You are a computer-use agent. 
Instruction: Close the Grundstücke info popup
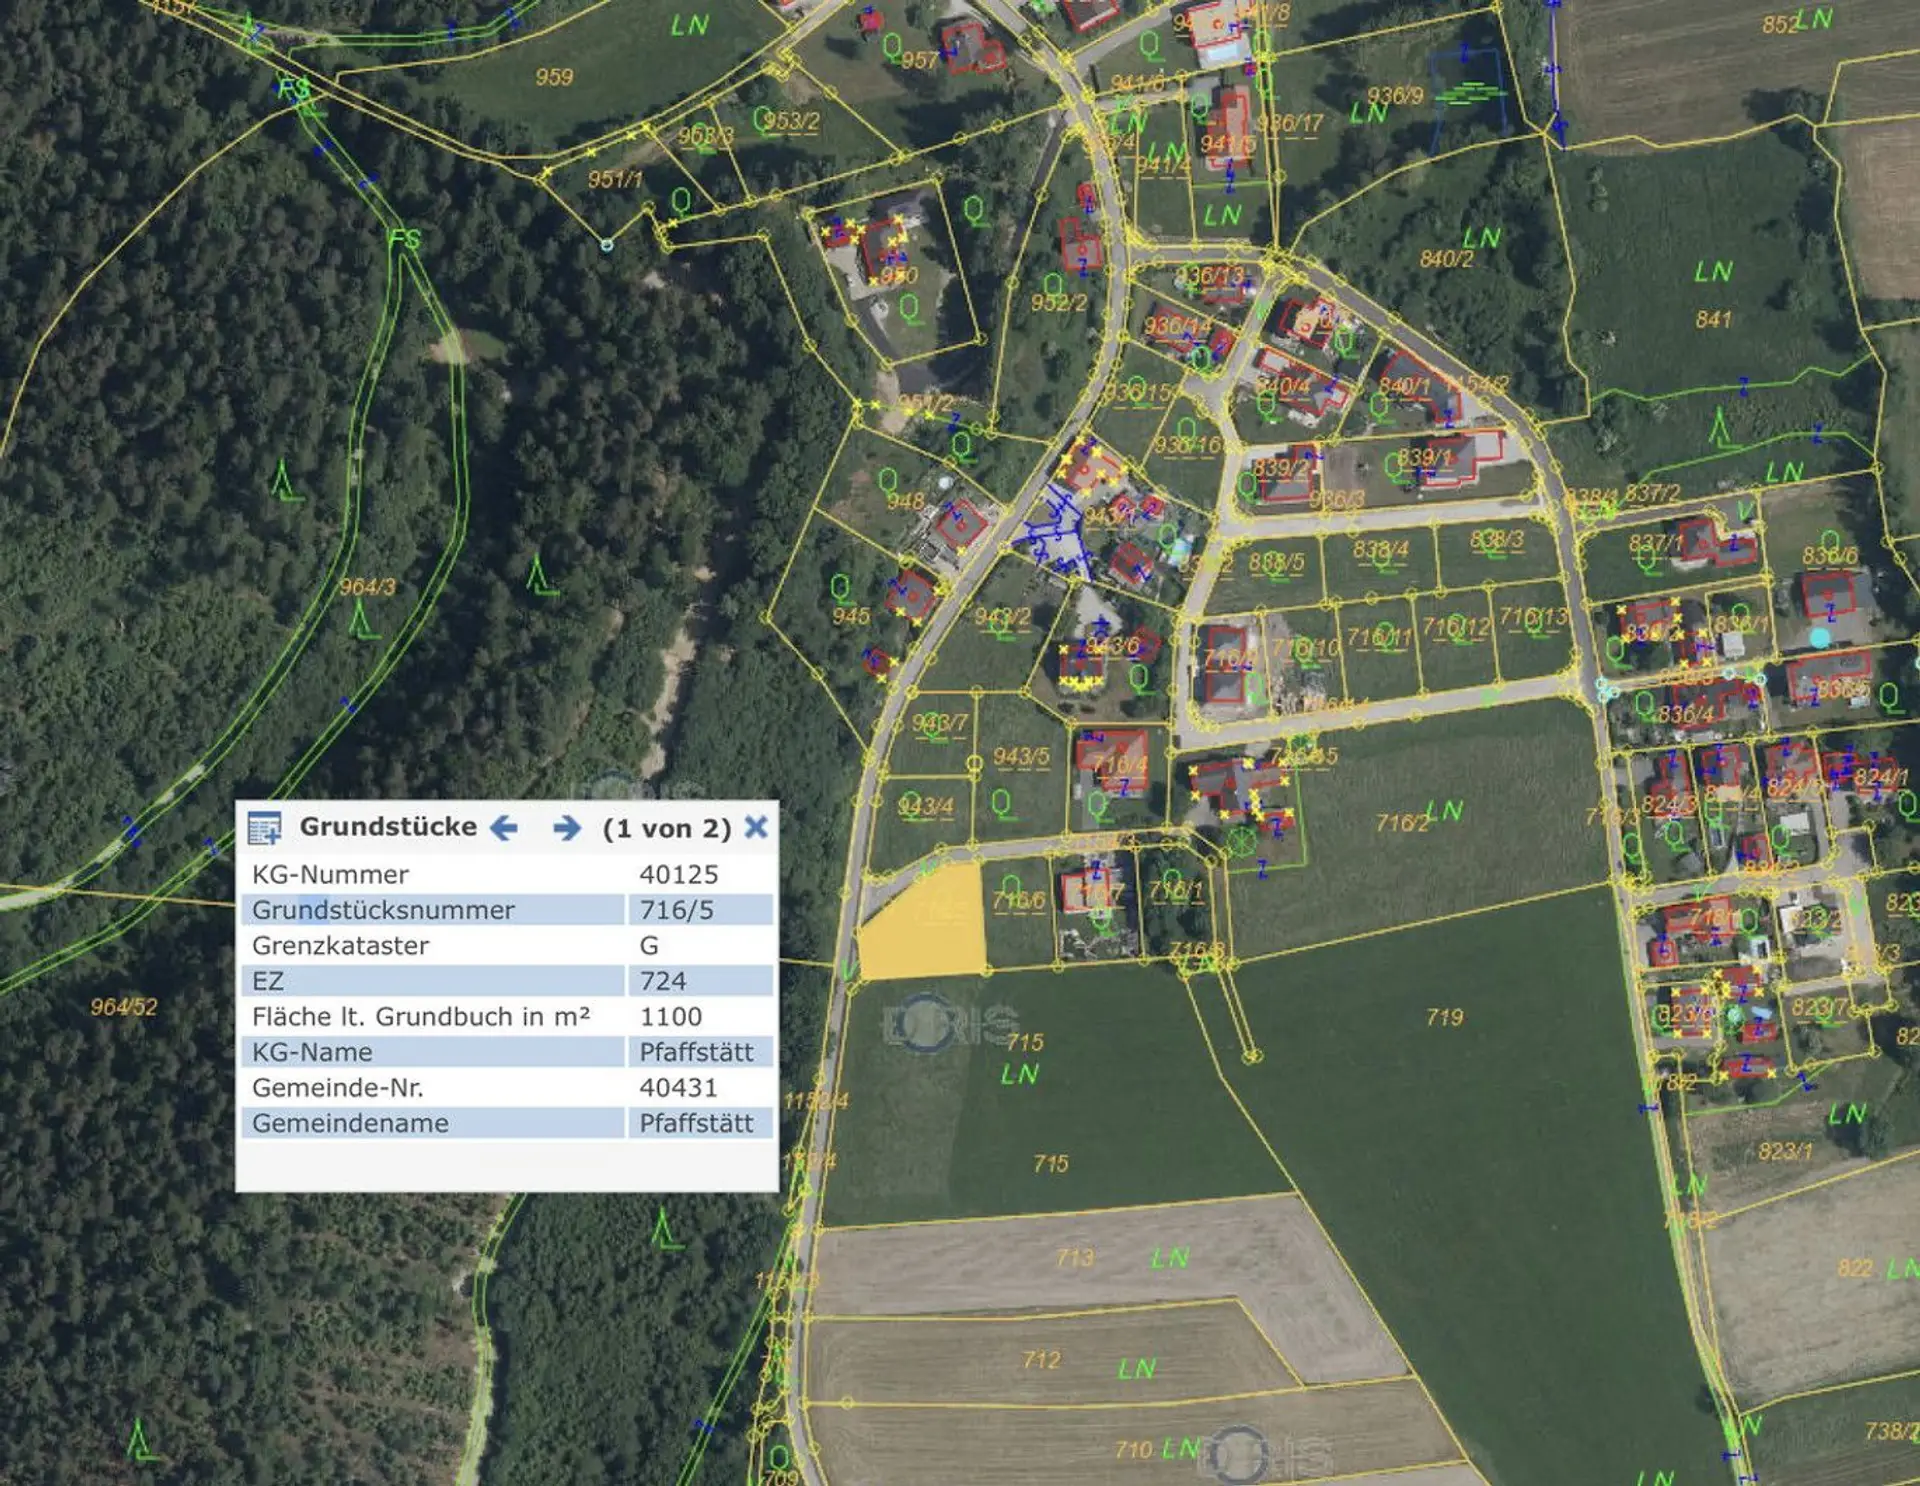pyautogui.click(x=757, y=827)
